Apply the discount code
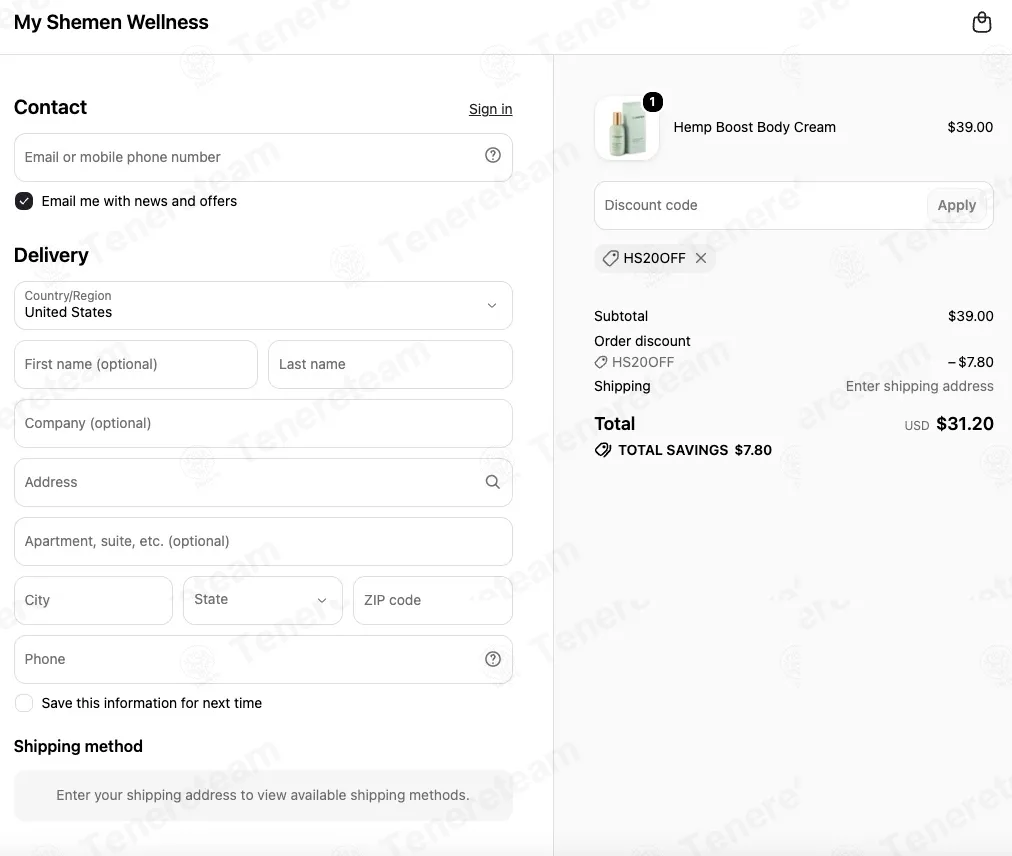Screen dimensions: 1012x856 click(956, 205)
